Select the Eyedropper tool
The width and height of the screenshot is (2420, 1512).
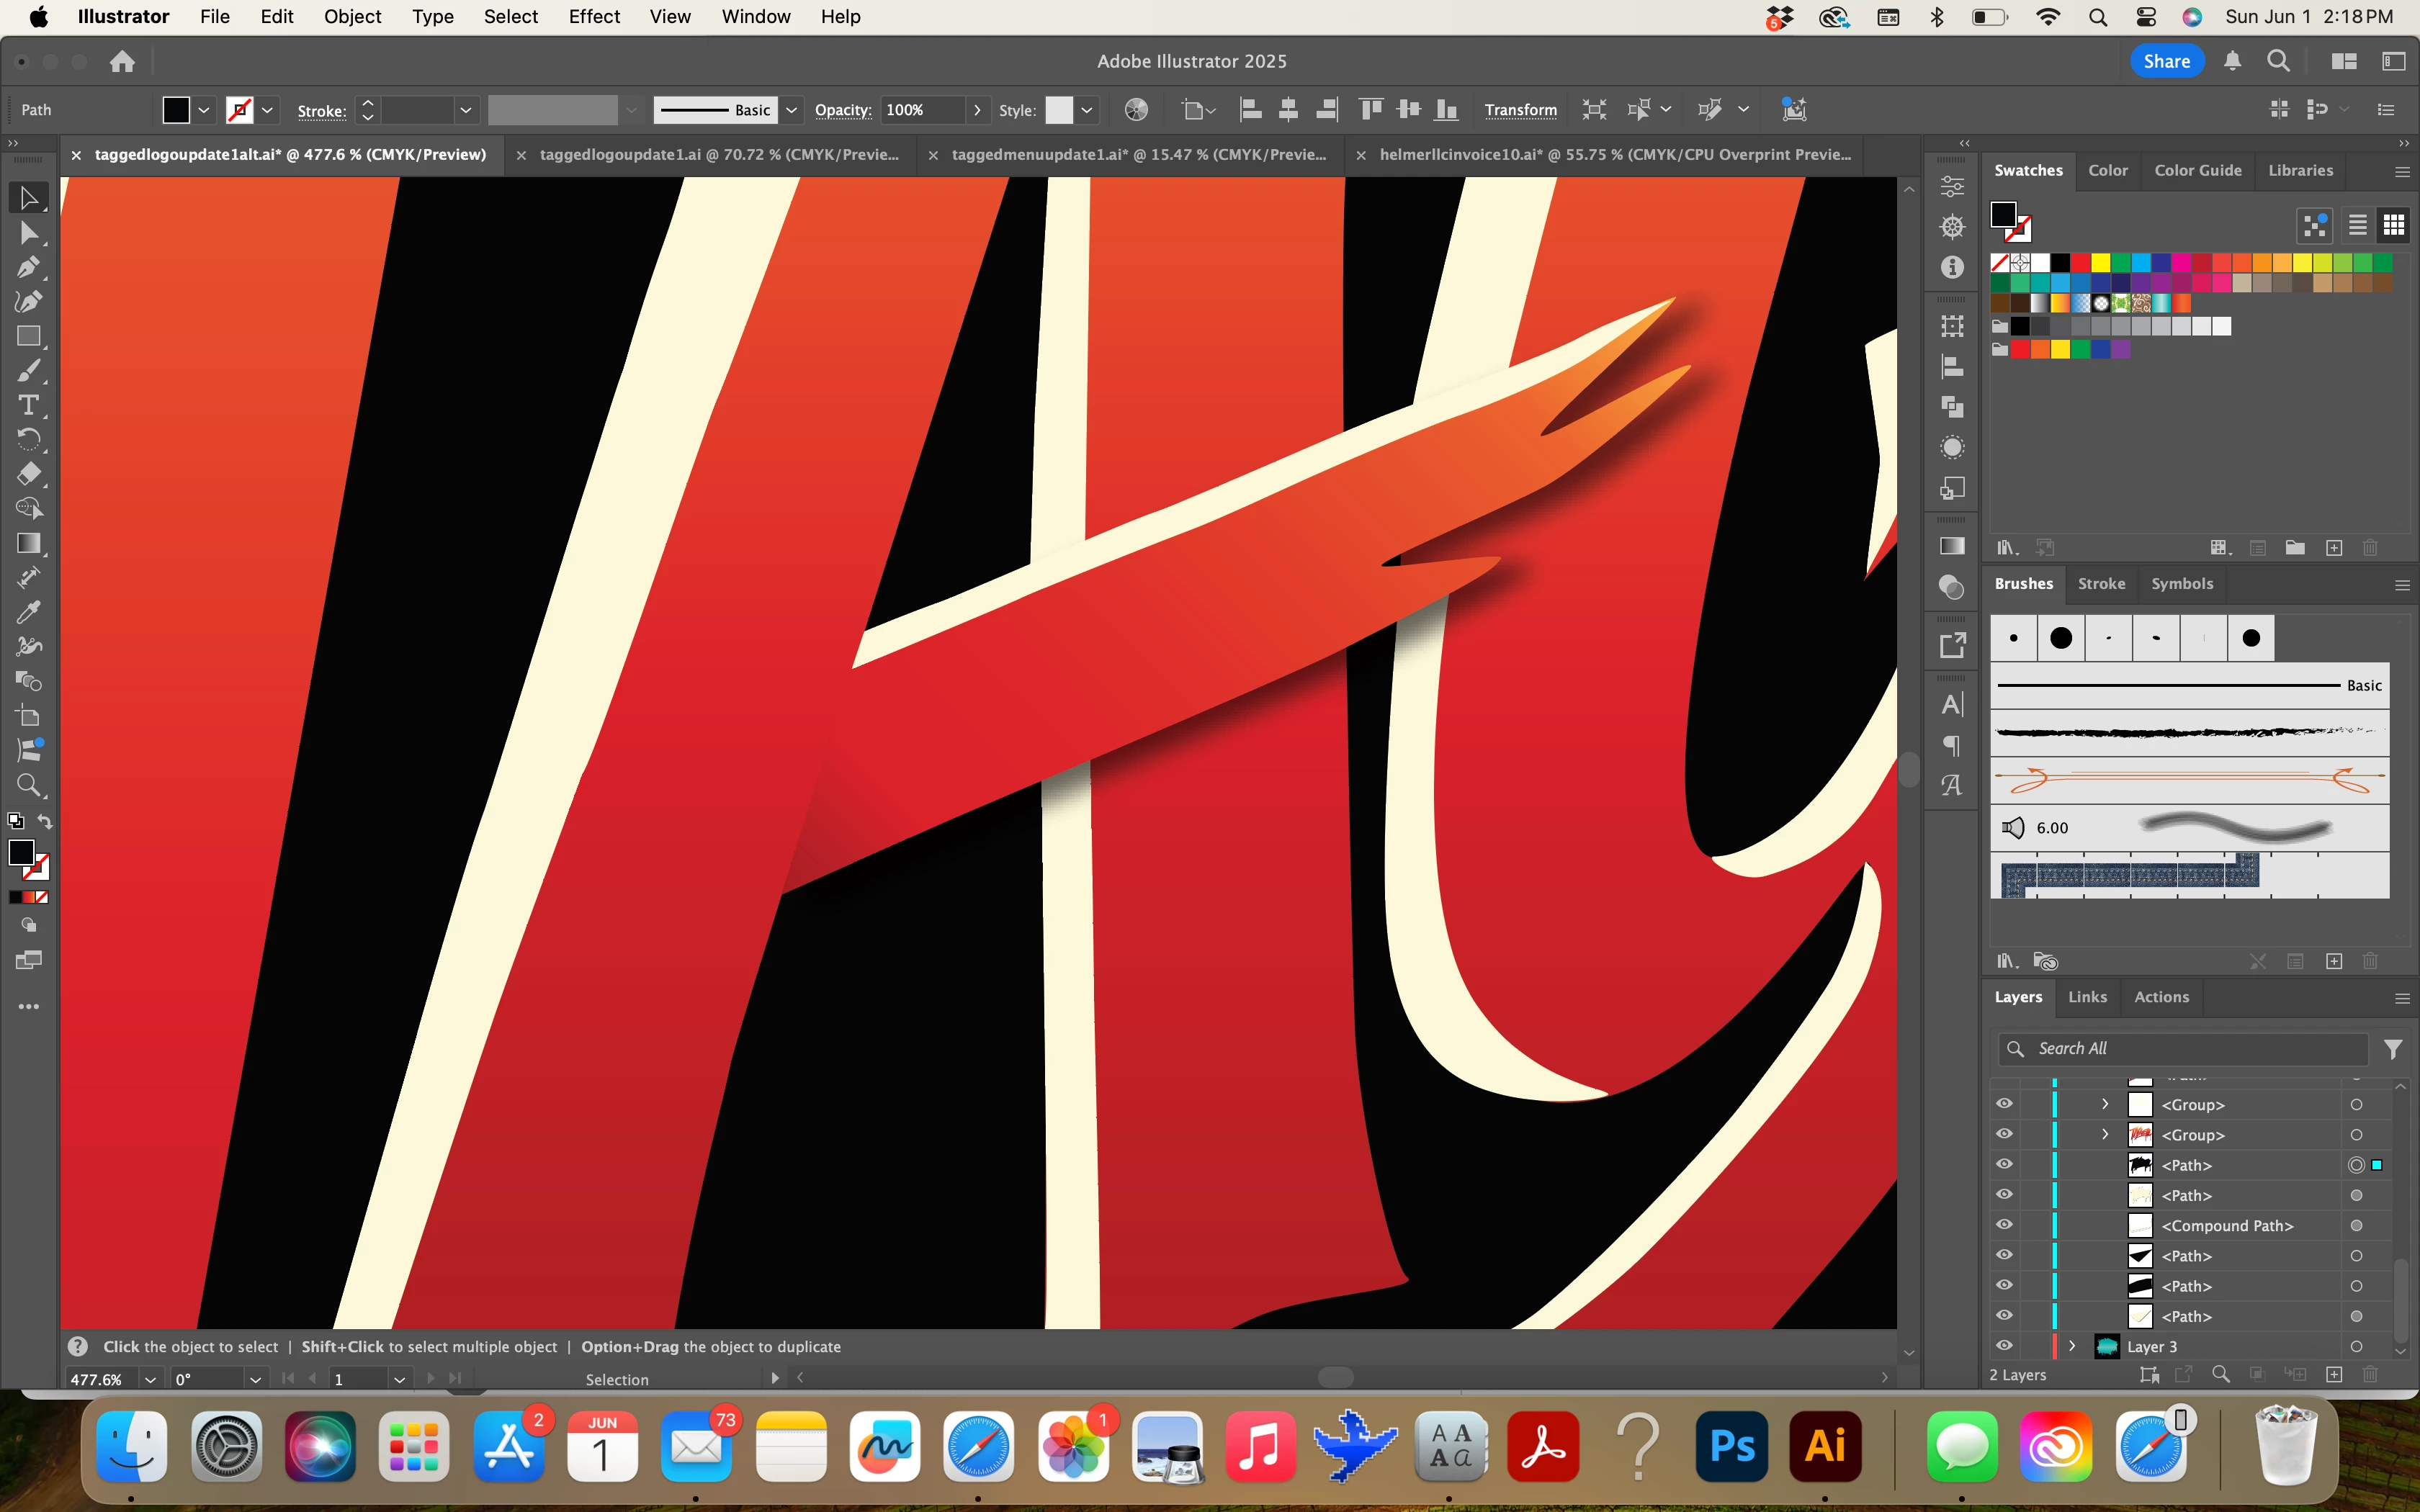(28, 612)
